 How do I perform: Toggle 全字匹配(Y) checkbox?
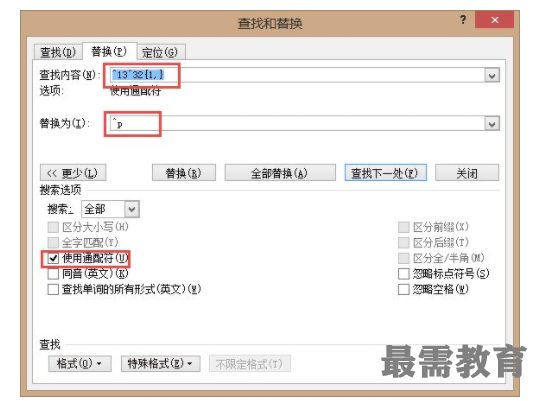pyautogui.click(x=53, y=242)
